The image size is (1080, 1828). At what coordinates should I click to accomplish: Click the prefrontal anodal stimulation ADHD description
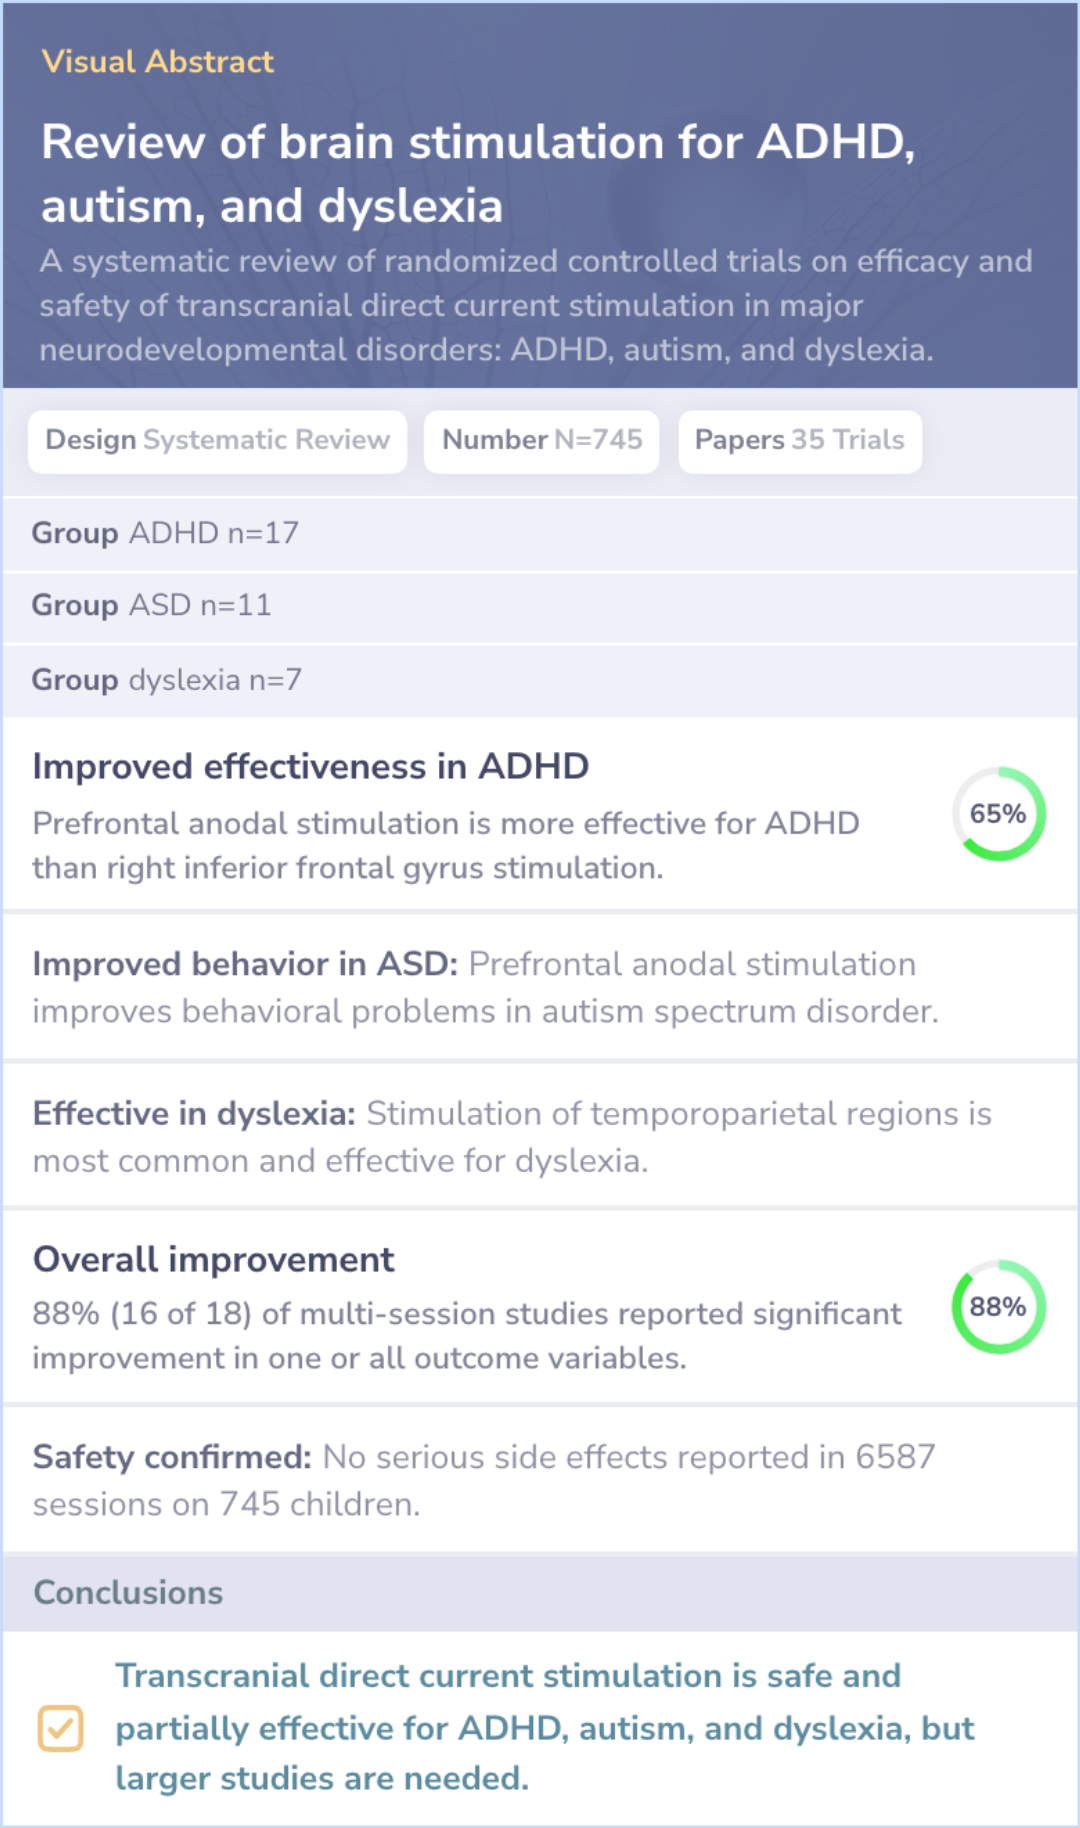click(445, 845)
